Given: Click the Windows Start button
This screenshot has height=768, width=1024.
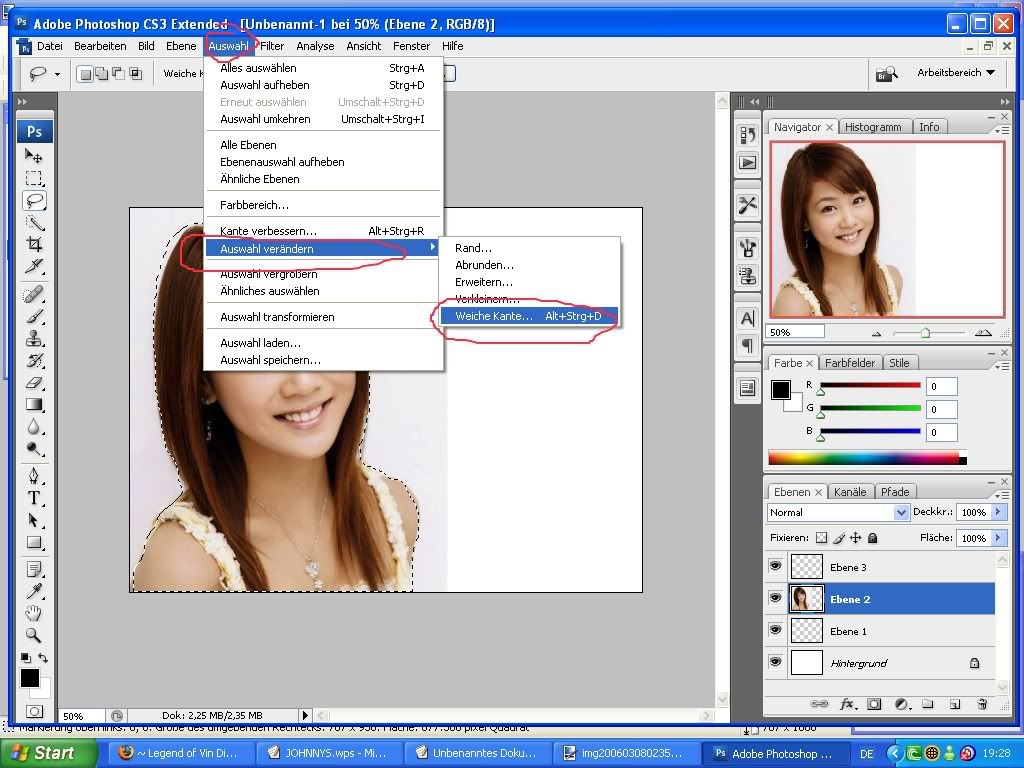Looking at the screenshot, I should pyautogui.click(x=48, y=753).
